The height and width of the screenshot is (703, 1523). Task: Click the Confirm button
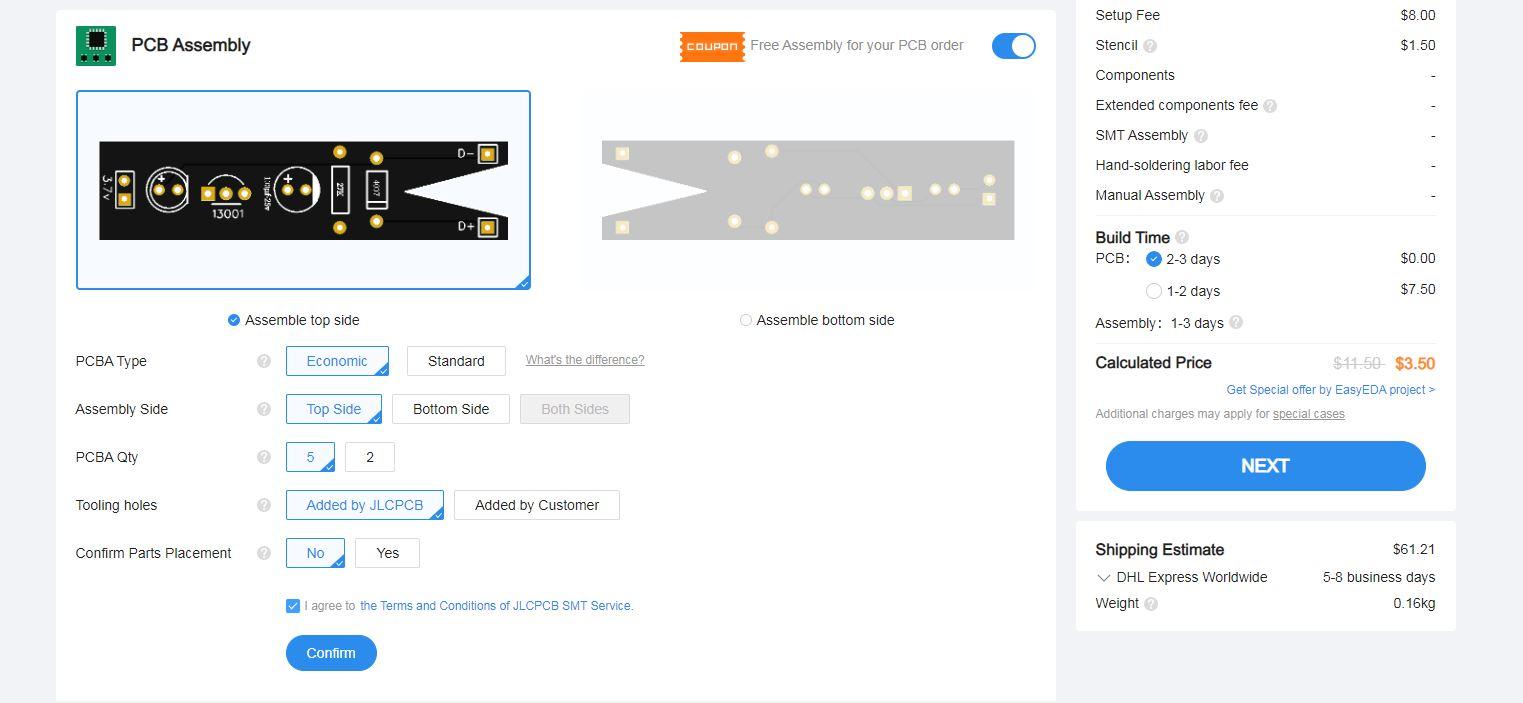point(331,653)
